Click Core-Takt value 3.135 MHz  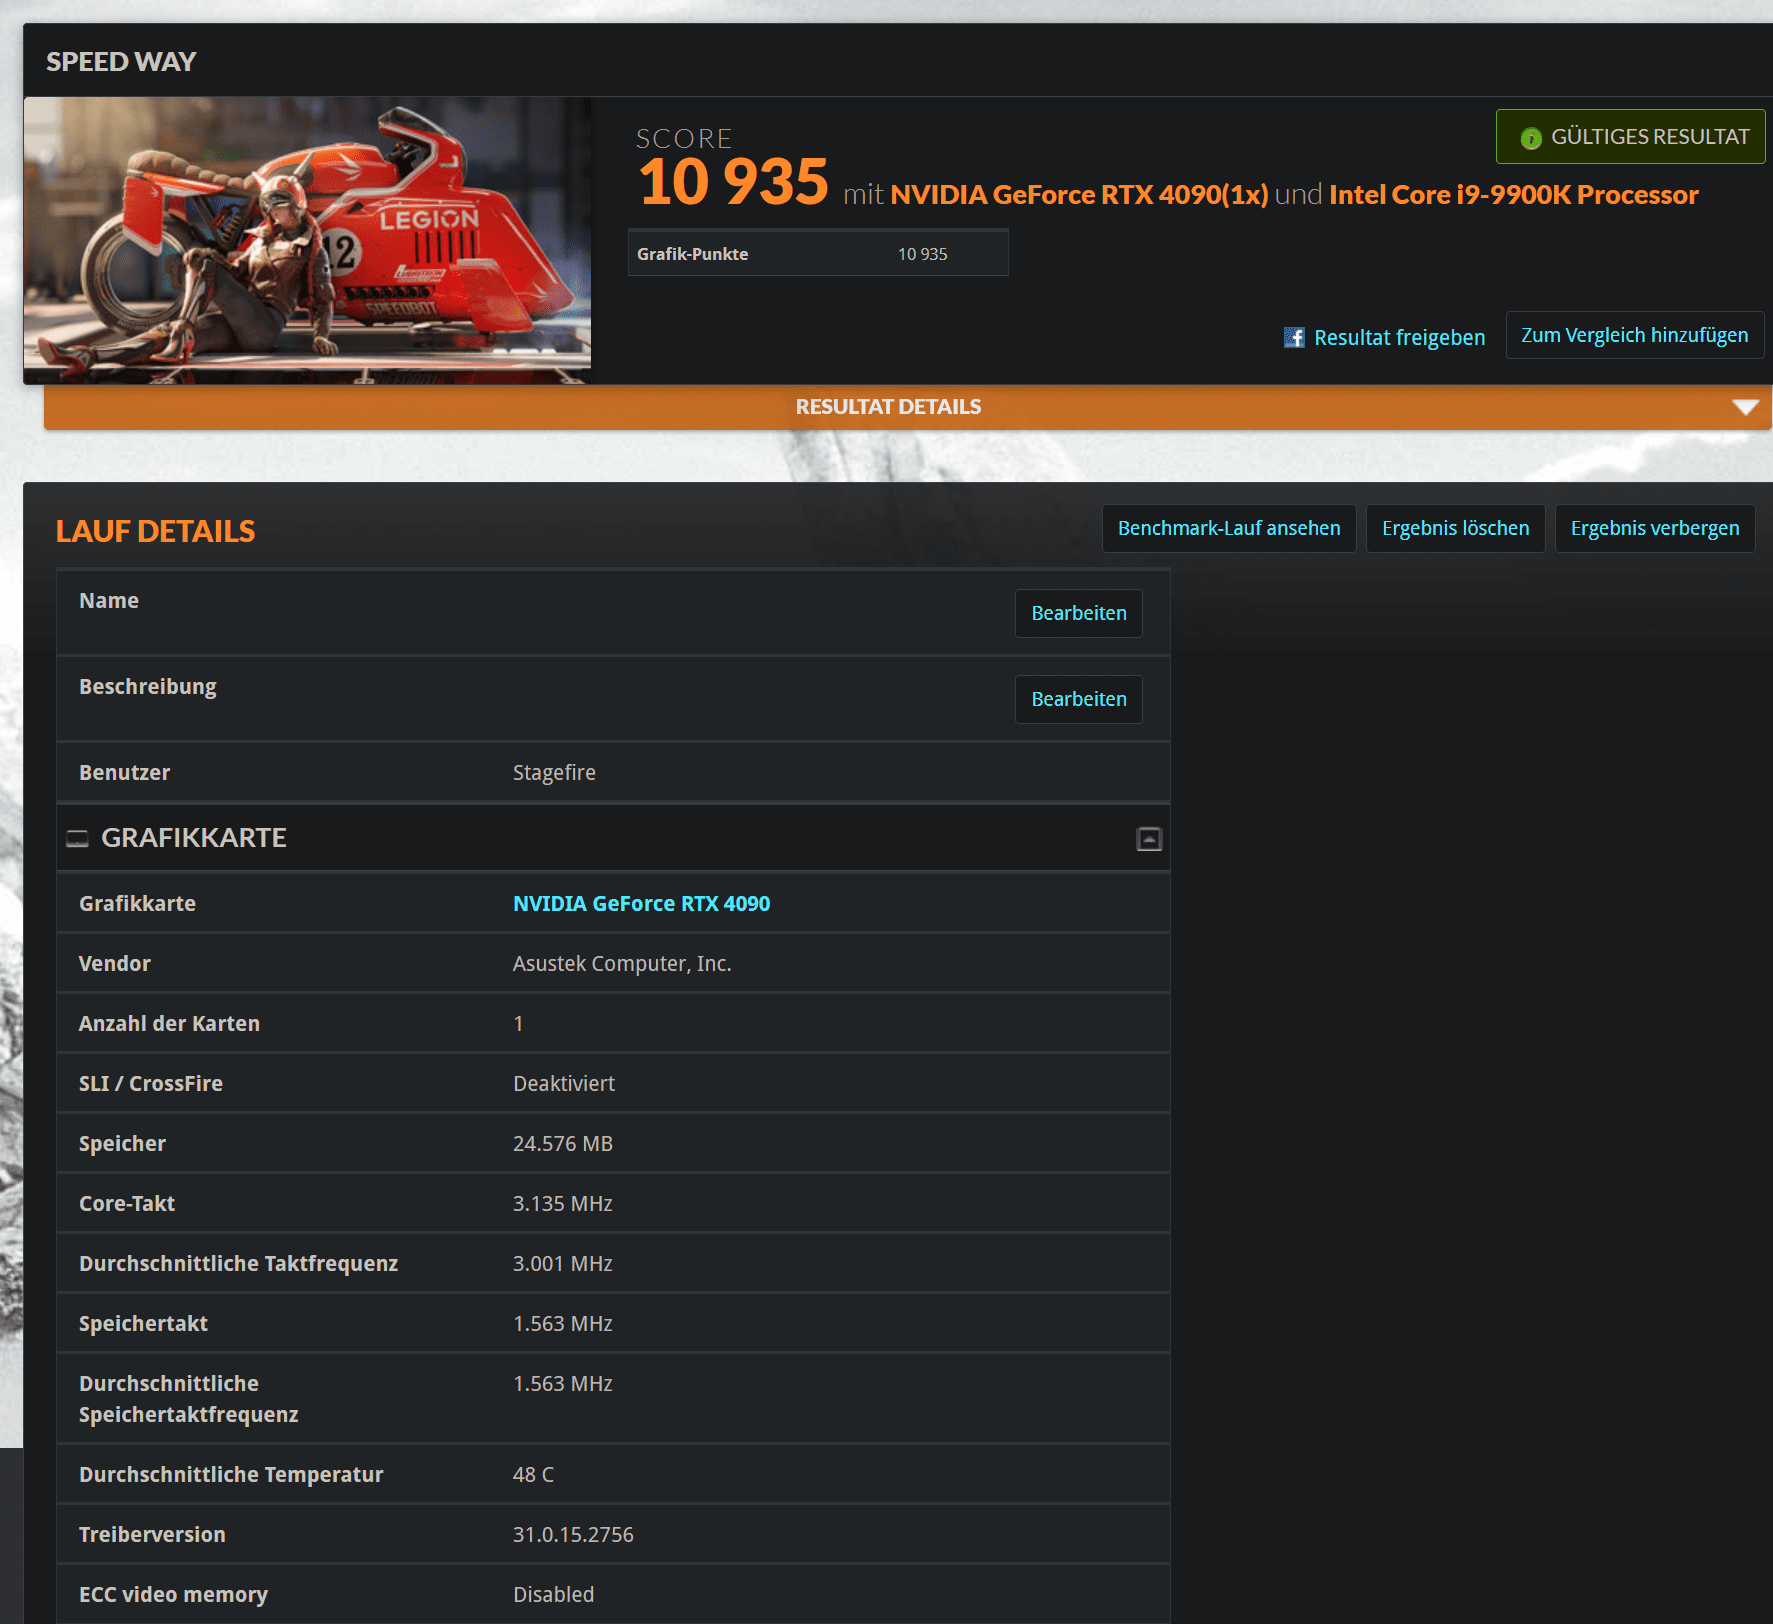563,1203
